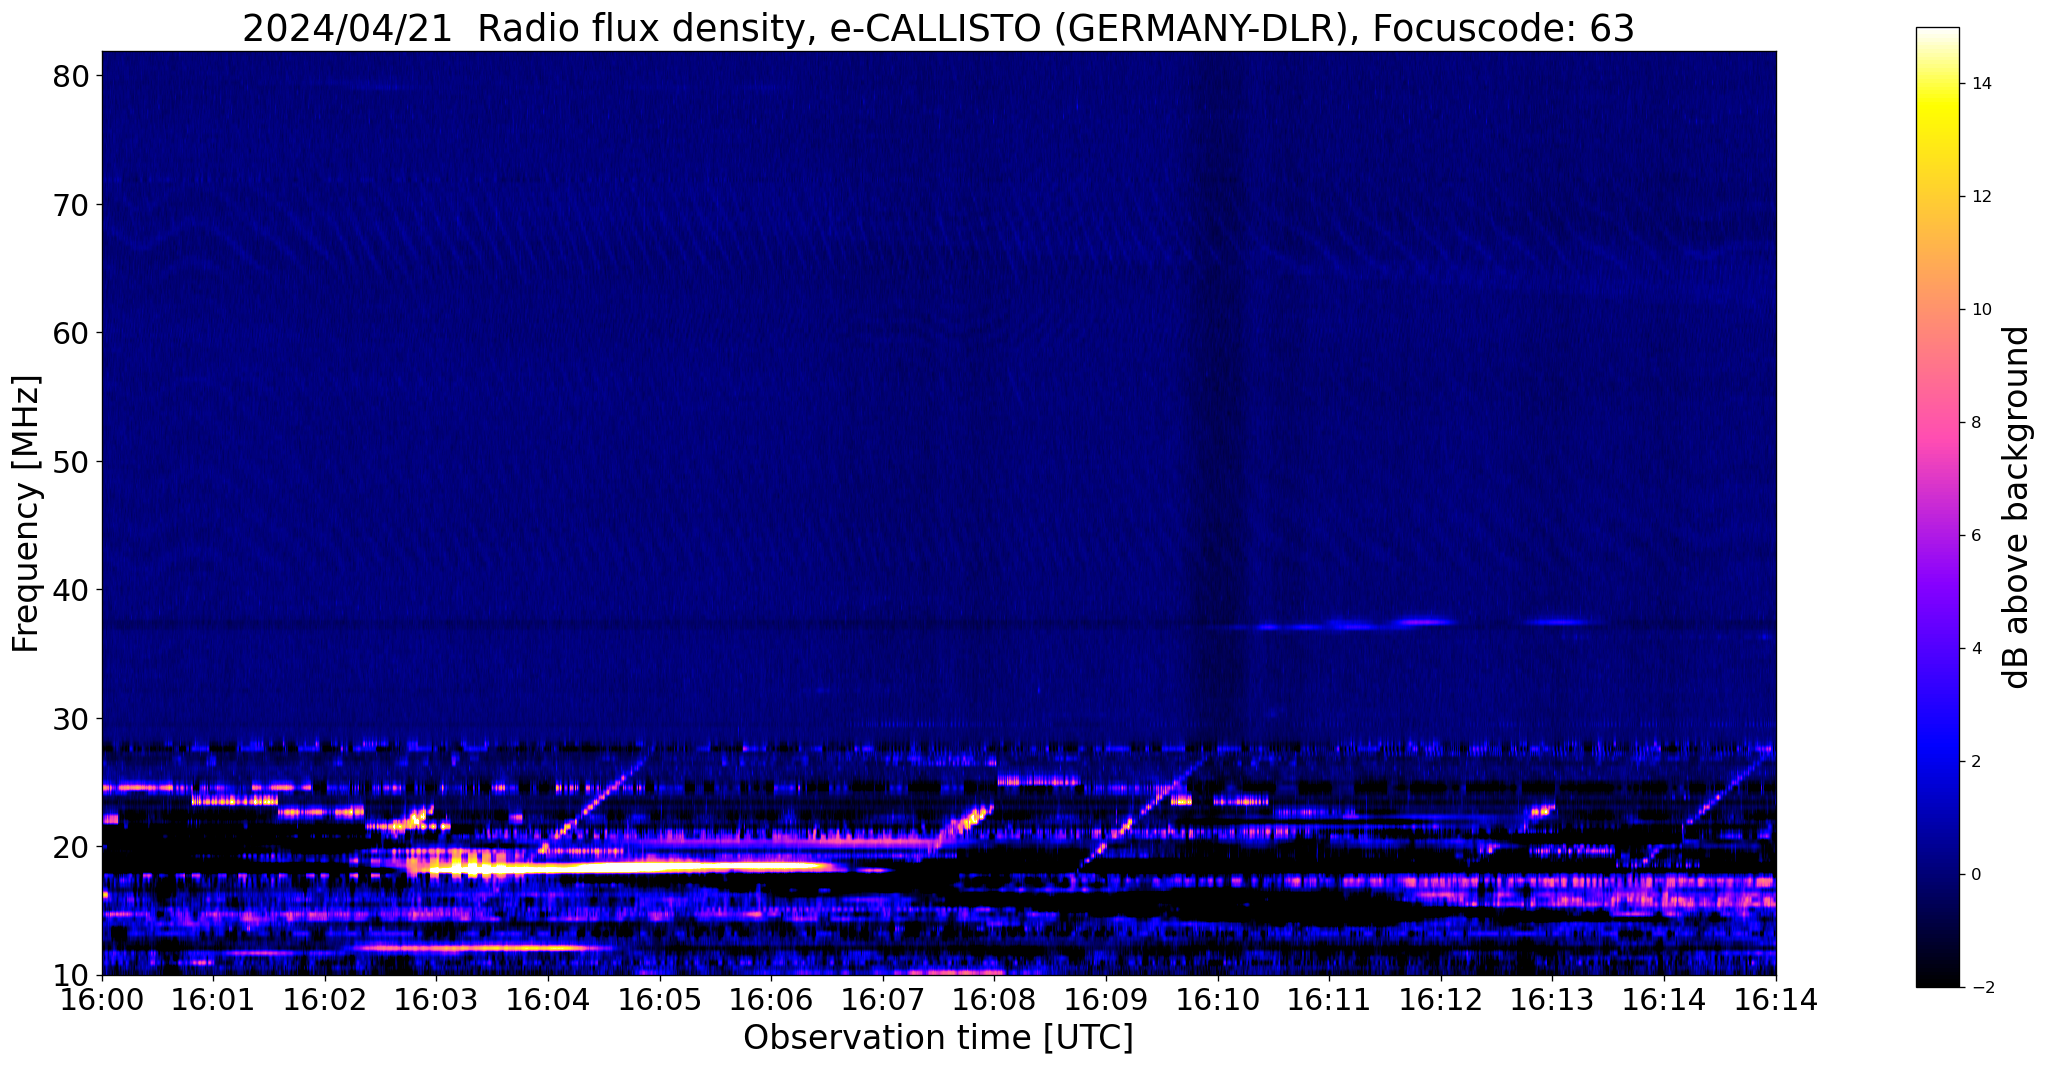This screenshot has width=2047, height=1067.
Task: Click the colorbar tick value 2
Action: [x=1976, y=762]
